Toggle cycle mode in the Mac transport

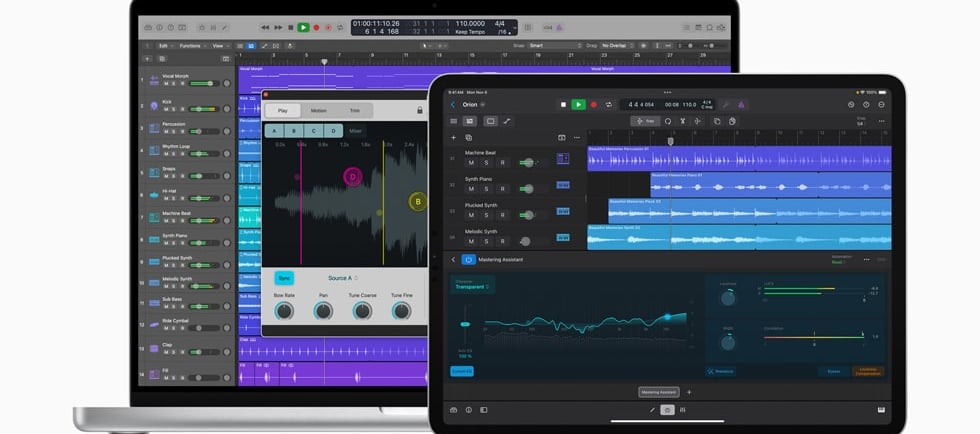tap(340, 28)
